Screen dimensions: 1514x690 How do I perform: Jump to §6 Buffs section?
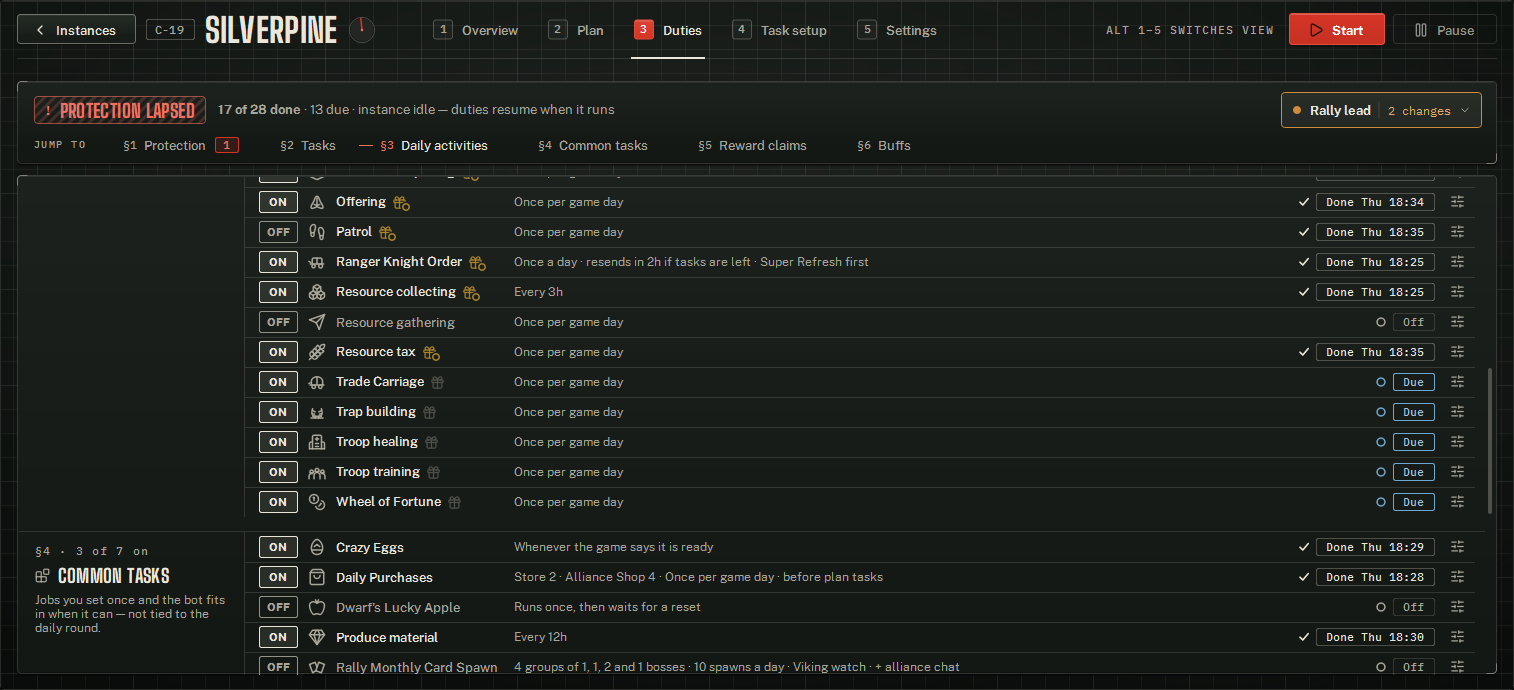(884, 146)
